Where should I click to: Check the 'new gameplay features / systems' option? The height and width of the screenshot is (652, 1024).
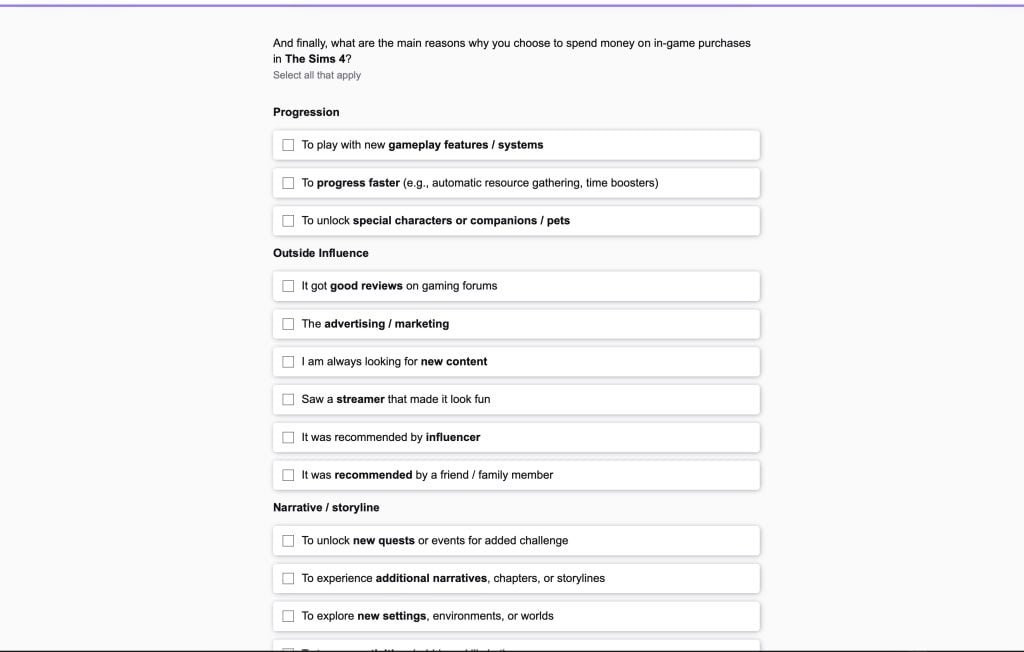click(x=288, y=144)
